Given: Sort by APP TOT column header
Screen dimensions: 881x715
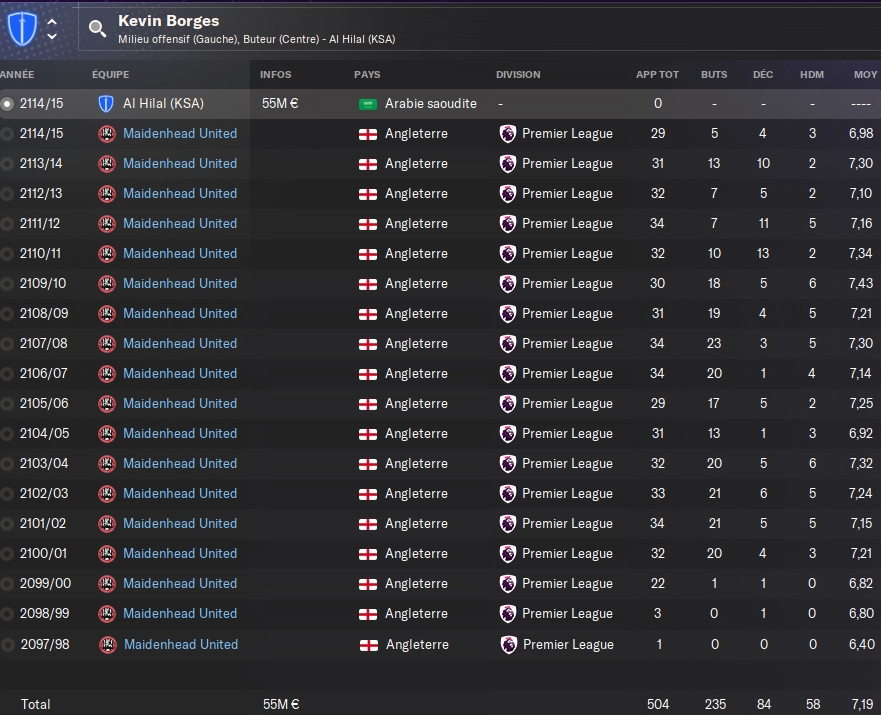Looking at the screenshot, I should [657, 75].
